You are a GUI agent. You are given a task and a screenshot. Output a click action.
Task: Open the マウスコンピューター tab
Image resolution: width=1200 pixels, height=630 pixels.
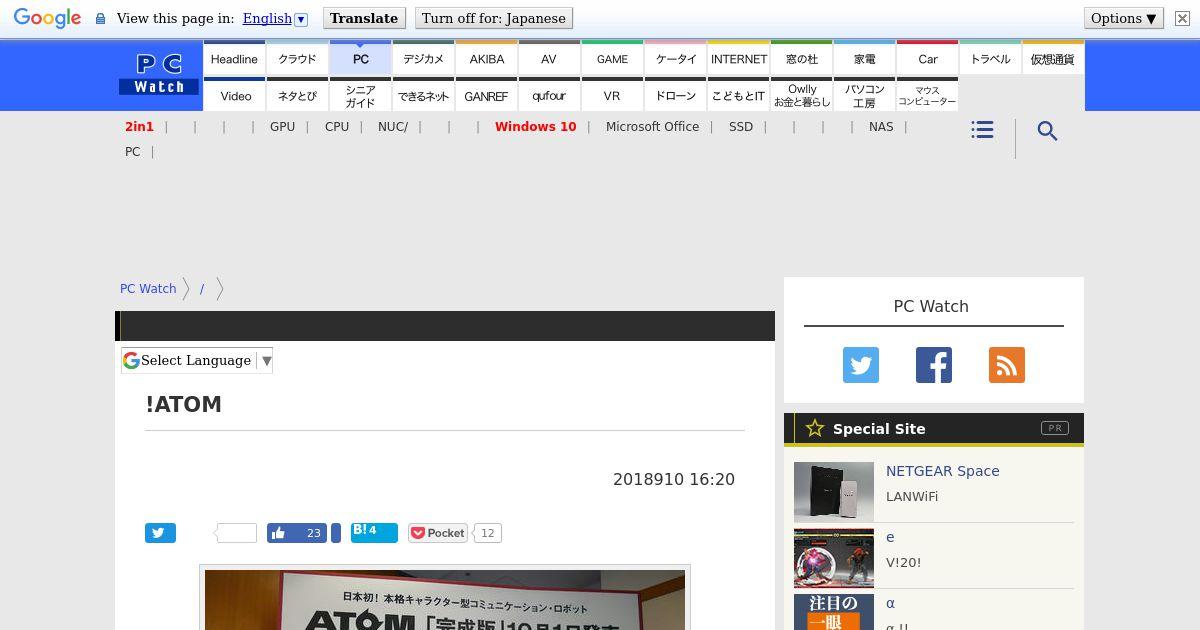pyautogui.click(x=927, y=95)
